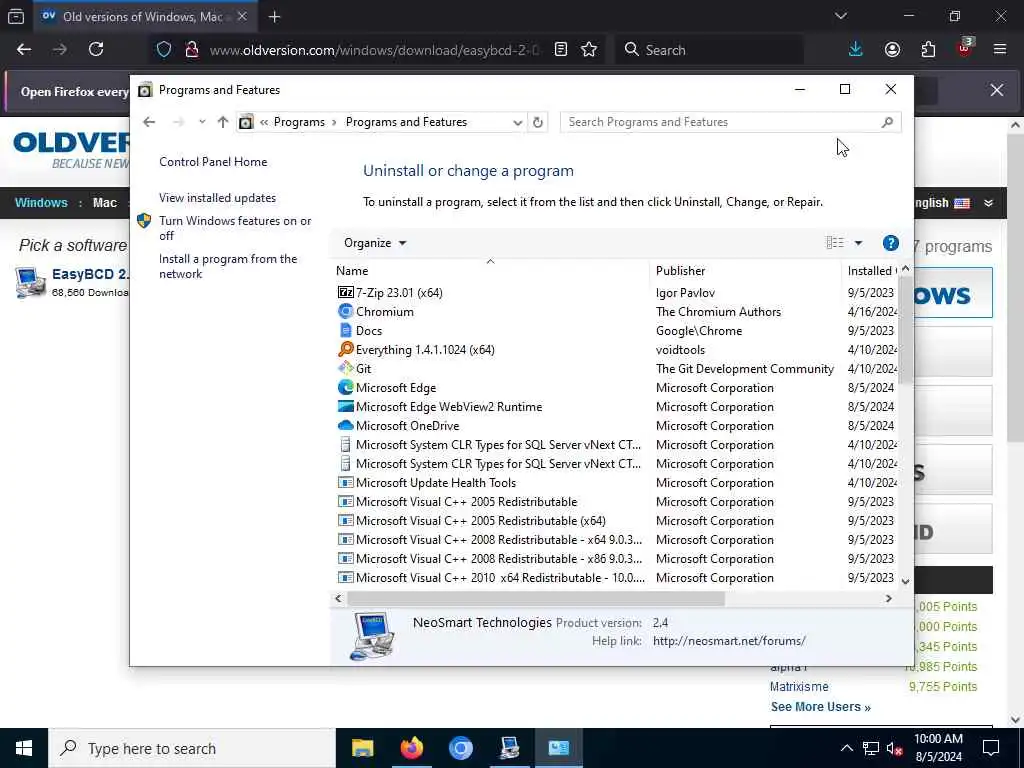Click The Git Development Community publisher cell
The width and height of the screenshot is (1024, 768).
pos(744,369)
